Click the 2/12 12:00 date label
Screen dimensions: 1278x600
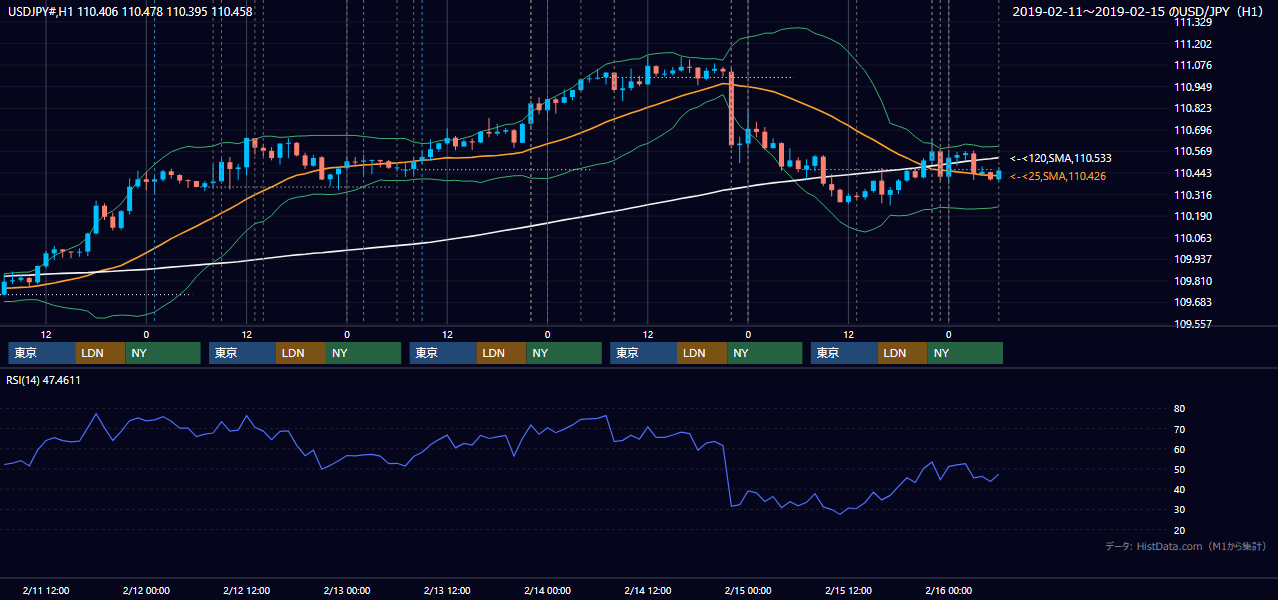click(246, 590)
